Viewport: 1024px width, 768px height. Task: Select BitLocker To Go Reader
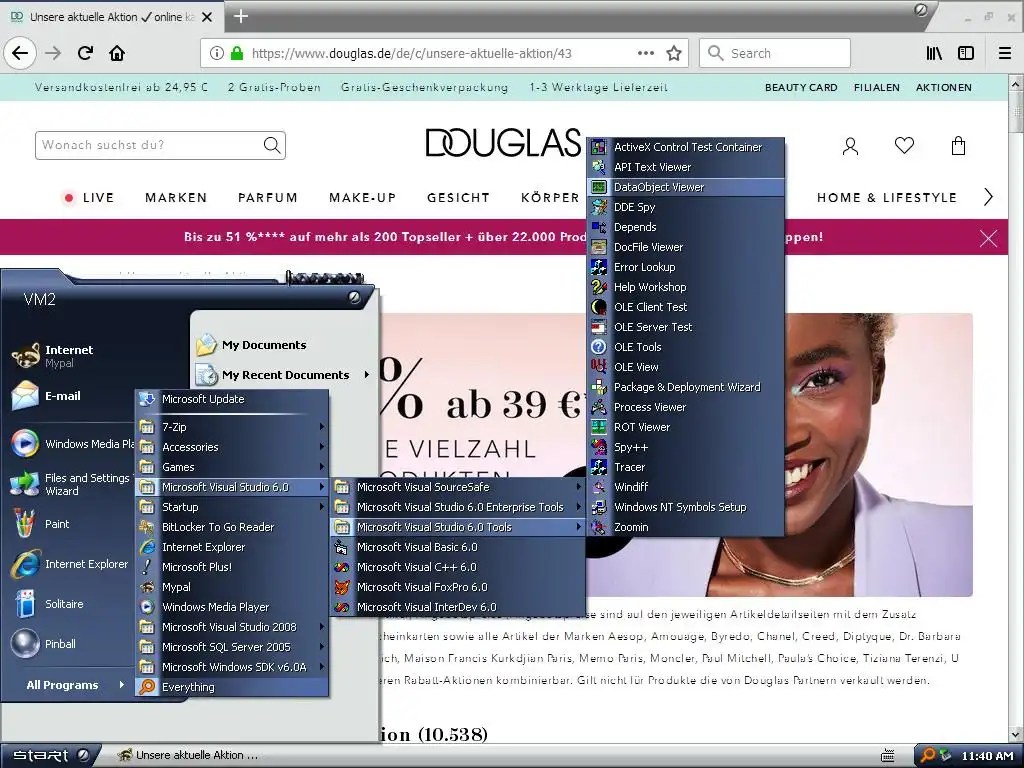[232, 527]
